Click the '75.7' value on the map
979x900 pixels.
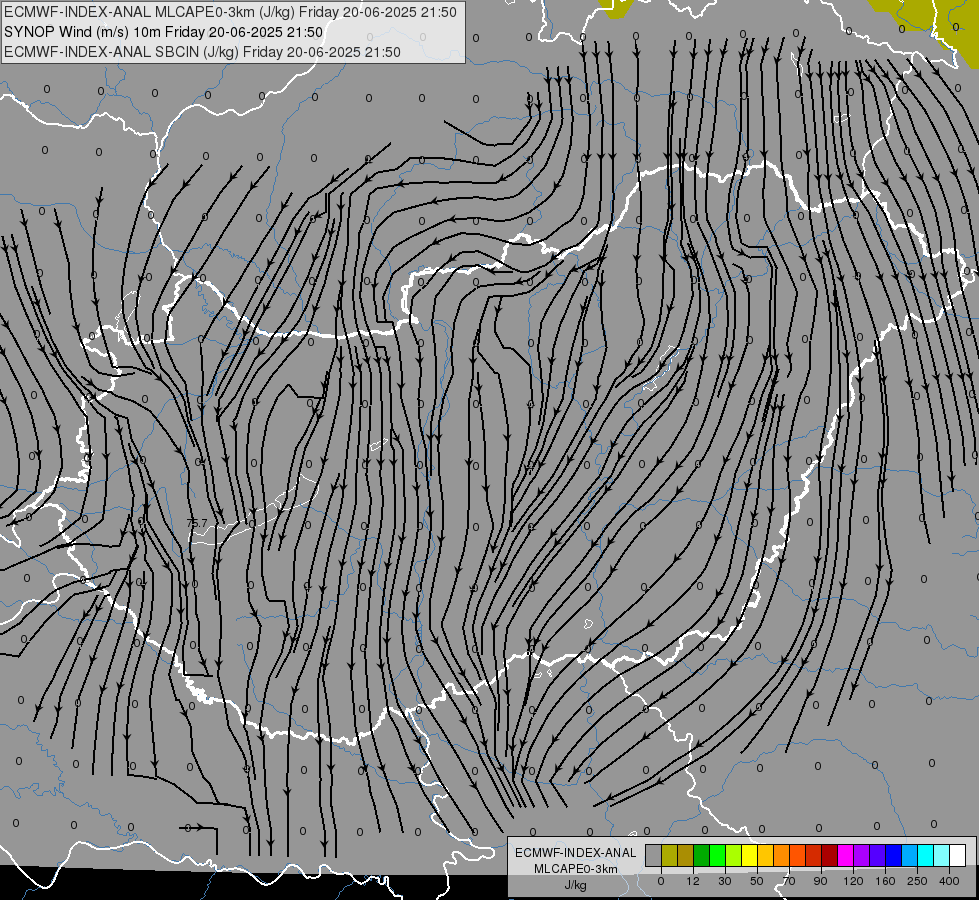197,523
